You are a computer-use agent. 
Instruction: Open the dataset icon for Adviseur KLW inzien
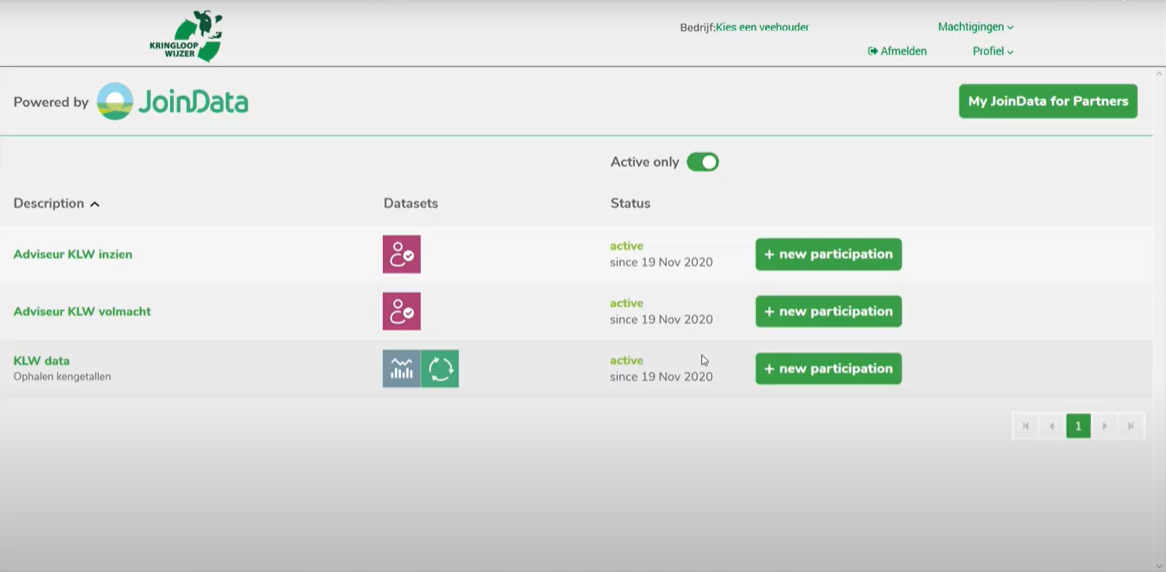[x=402, y=254]
